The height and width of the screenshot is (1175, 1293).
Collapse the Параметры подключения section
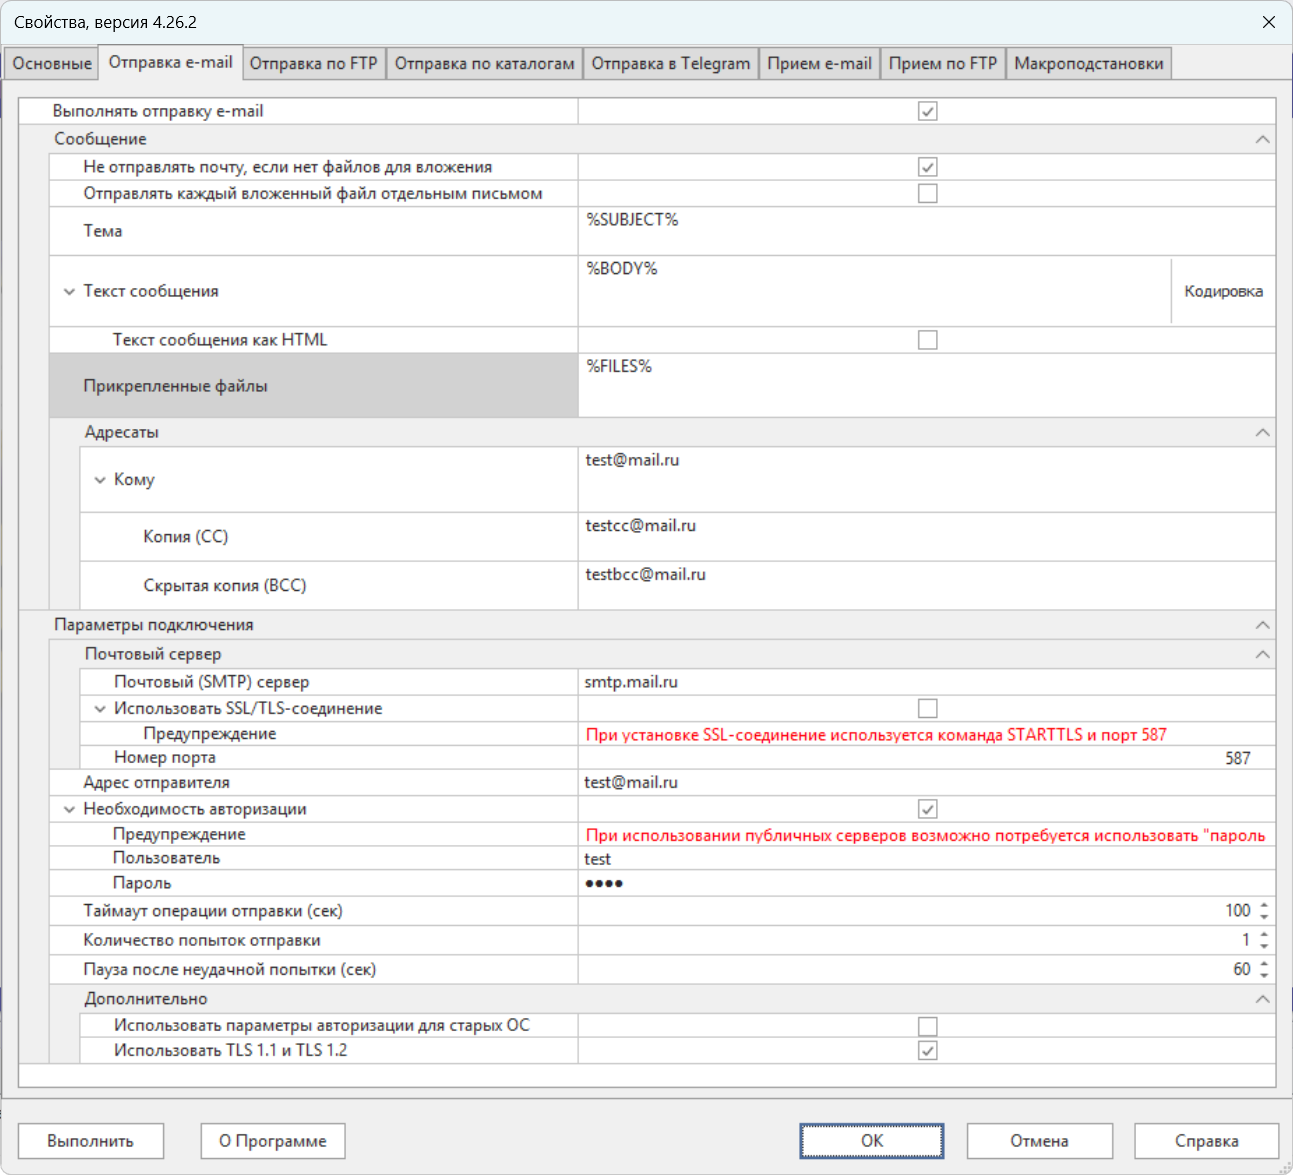pyautogui.click(x=1262, y=625)
